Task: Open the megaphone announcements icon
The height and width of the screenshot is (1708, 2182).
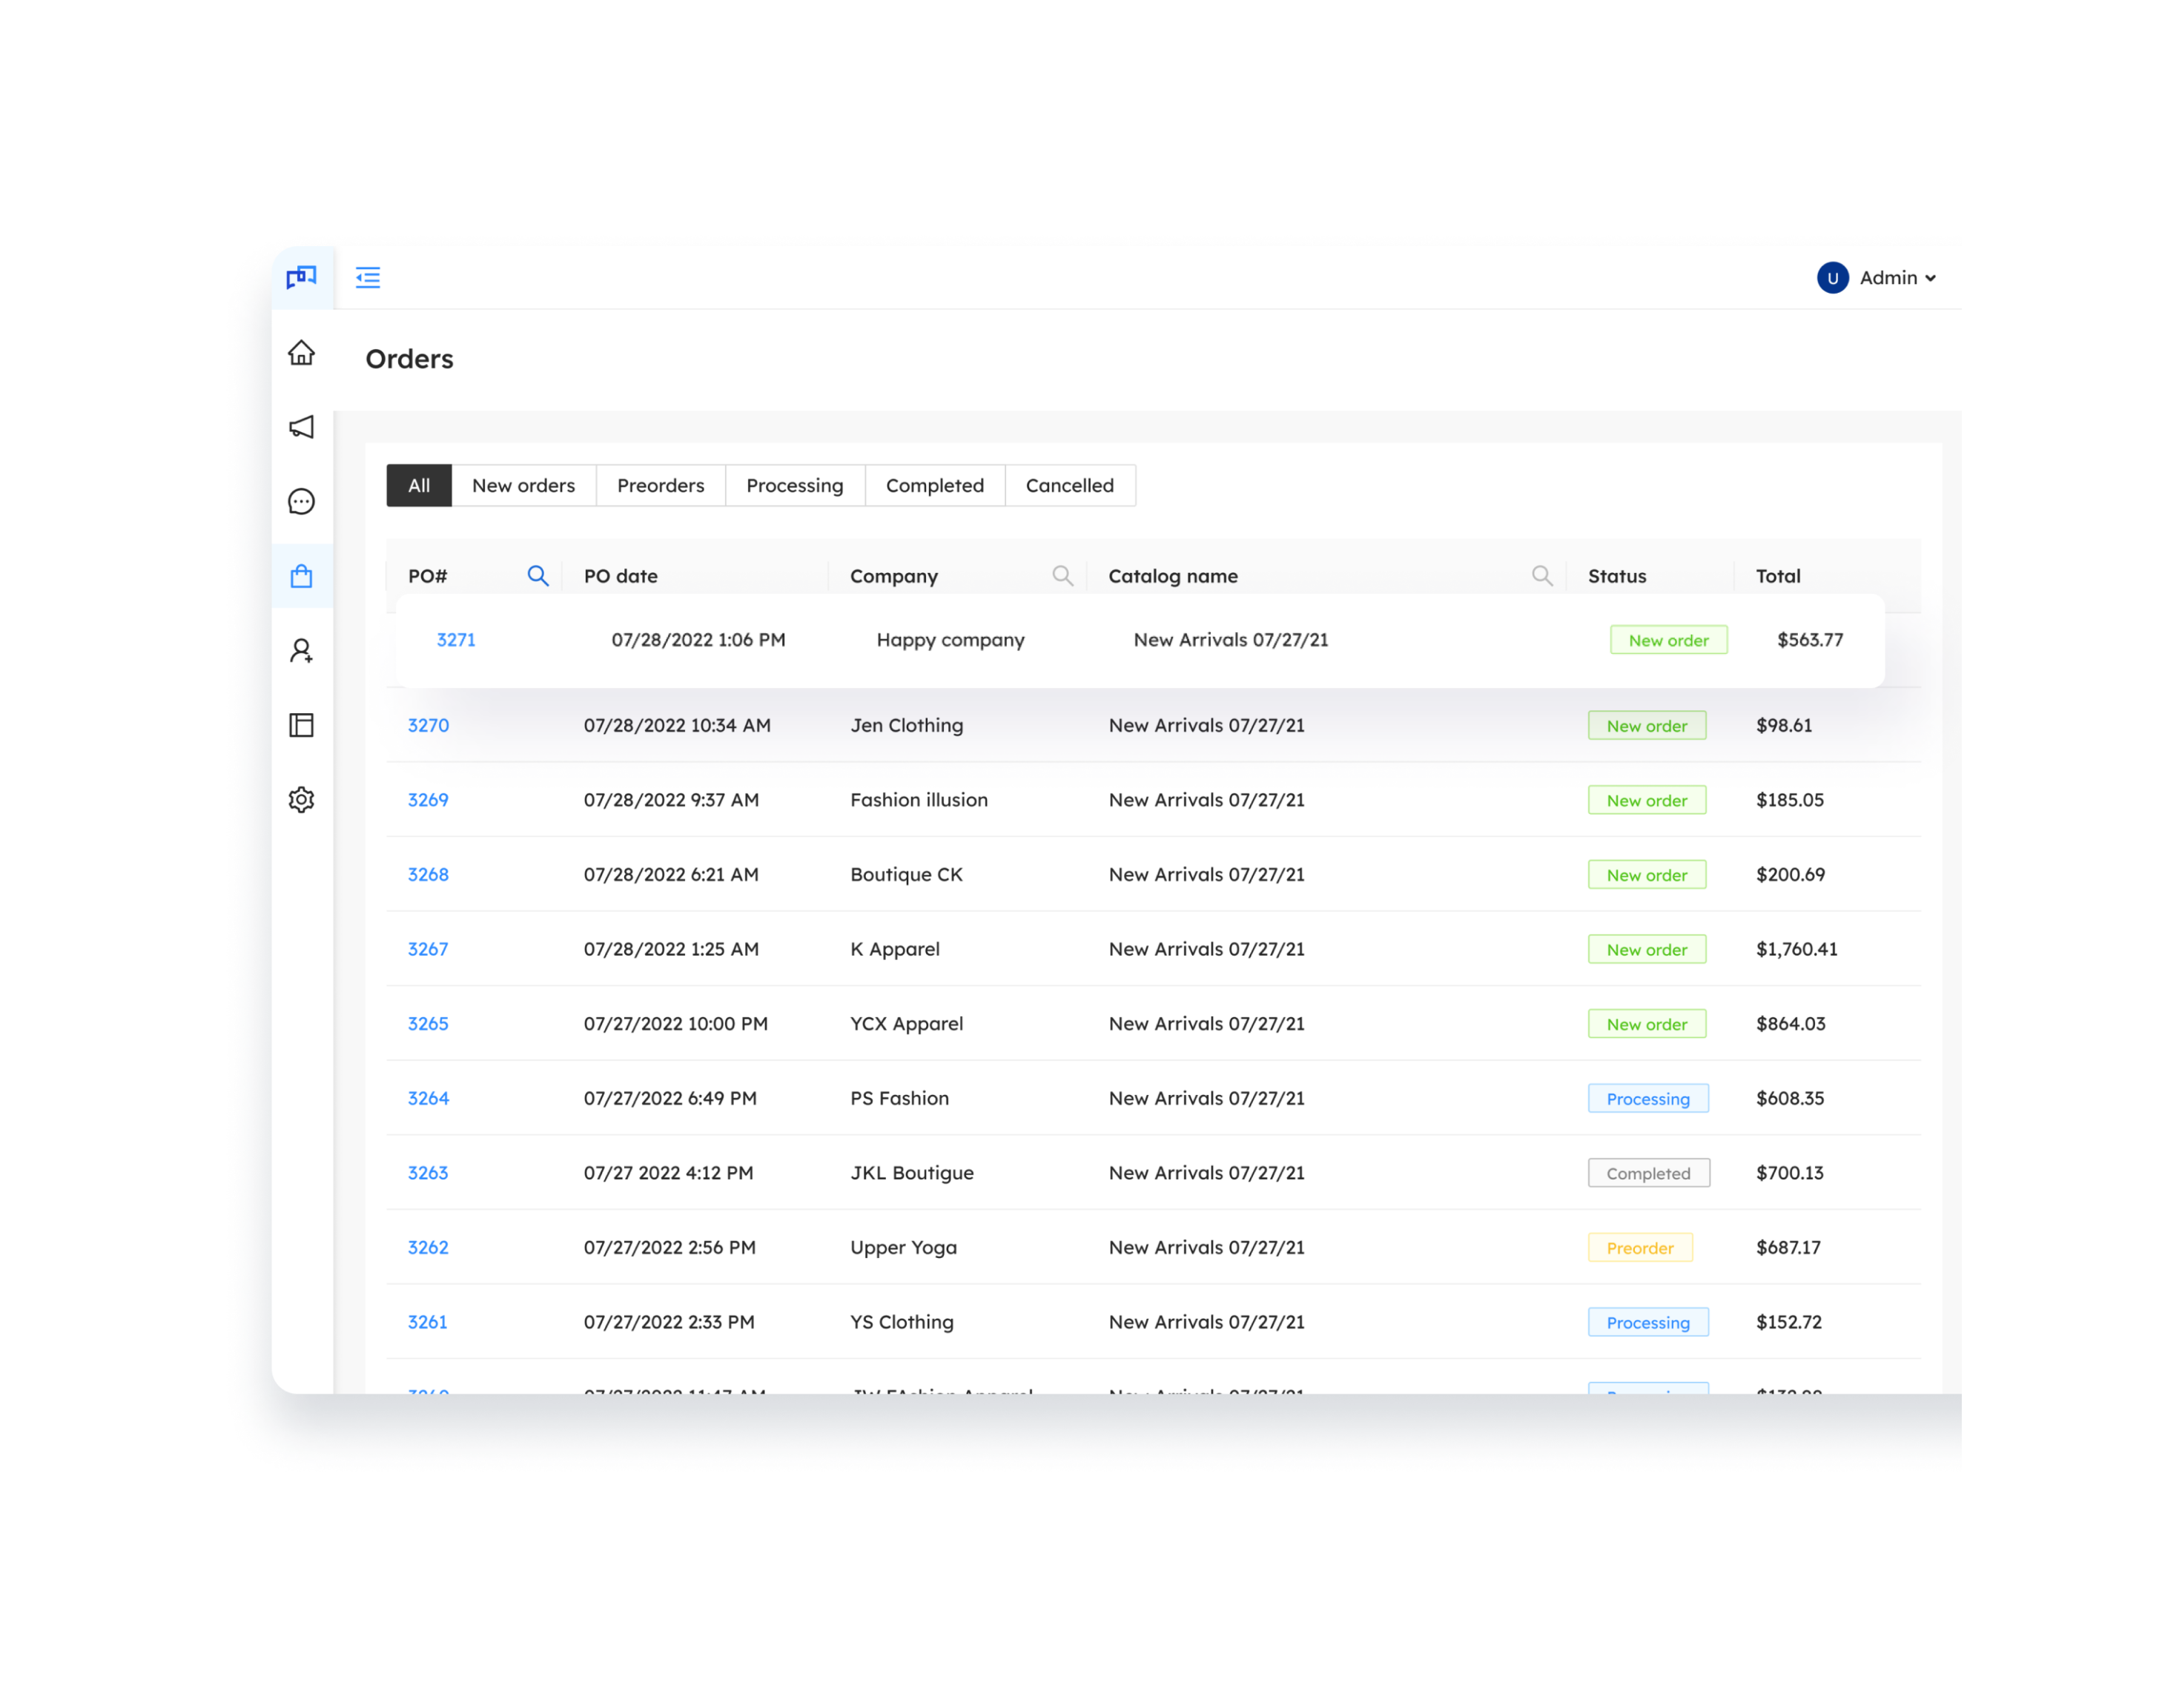Action: pyautogui.click(x=301, y=427)
